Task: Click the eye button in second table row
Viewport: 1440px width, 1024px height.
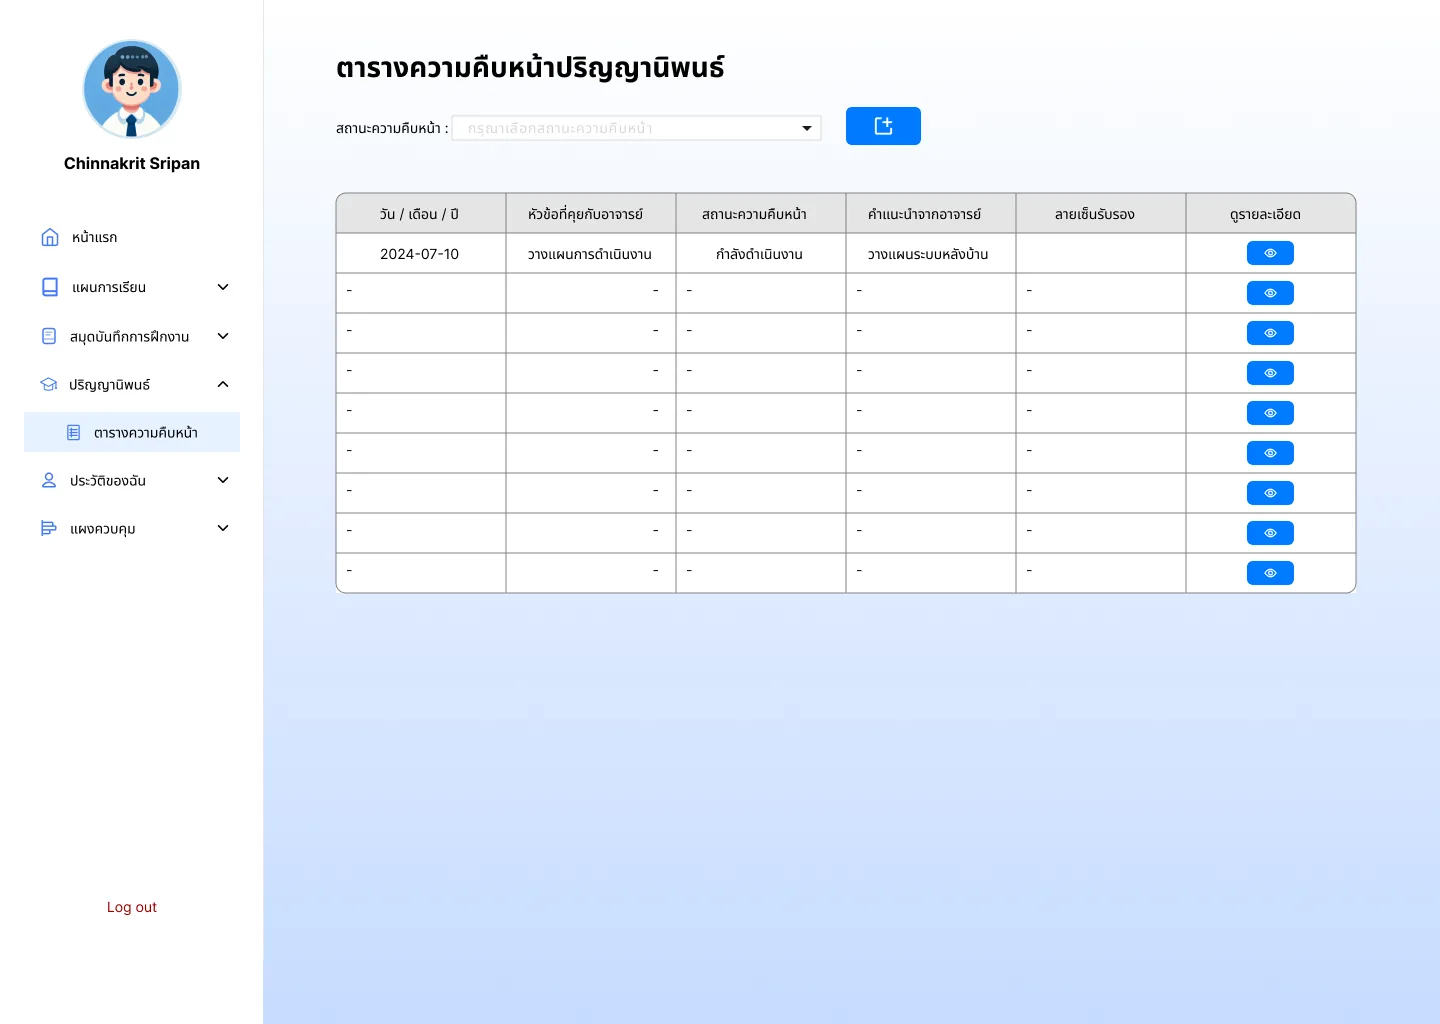Action: (x=1270, y=293)
